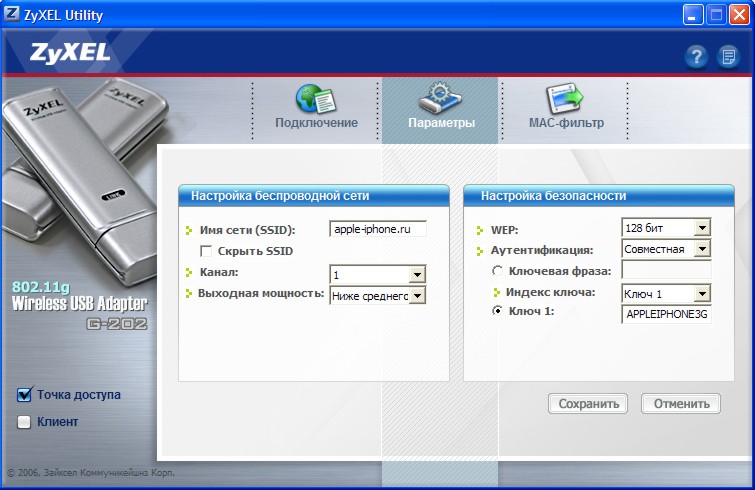Open the WEP 128 бит dropdown
The image size is (755, 490).
703,228
